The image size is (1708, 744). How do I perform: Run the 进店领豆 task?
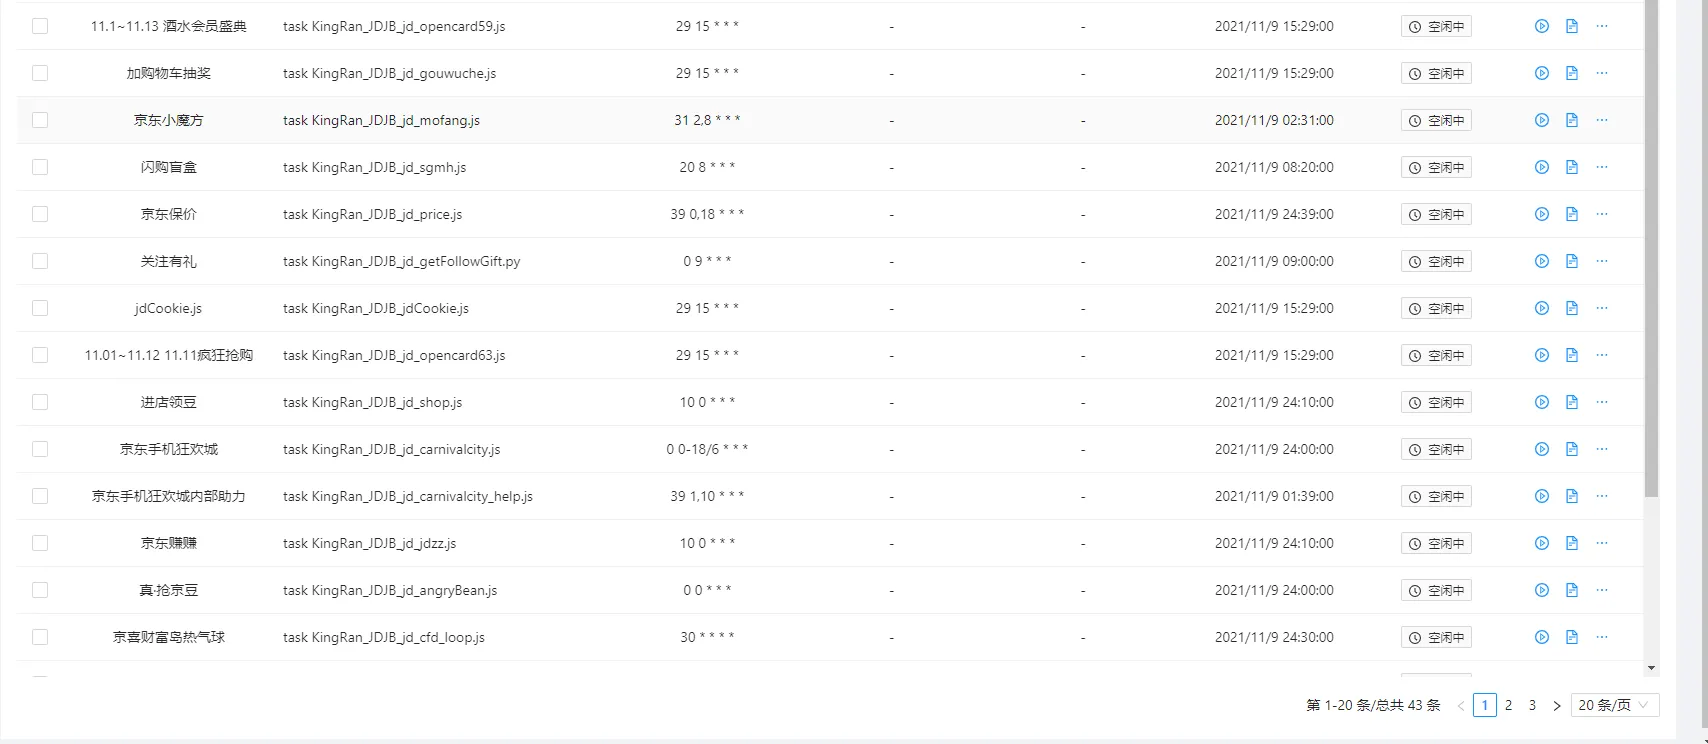[x=1541, y=402]
